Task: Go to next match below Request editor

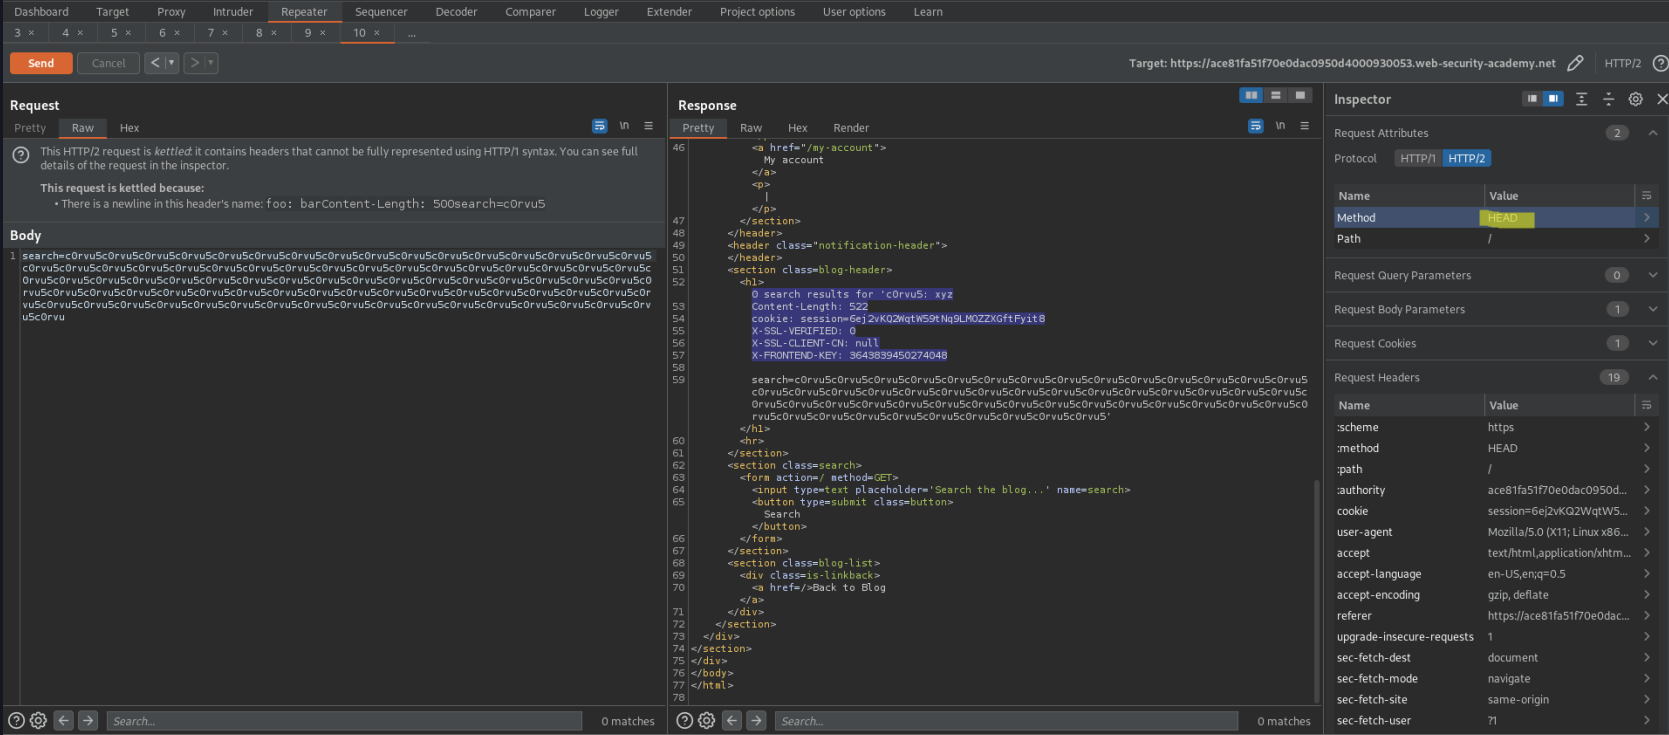Action: [88, 720]
